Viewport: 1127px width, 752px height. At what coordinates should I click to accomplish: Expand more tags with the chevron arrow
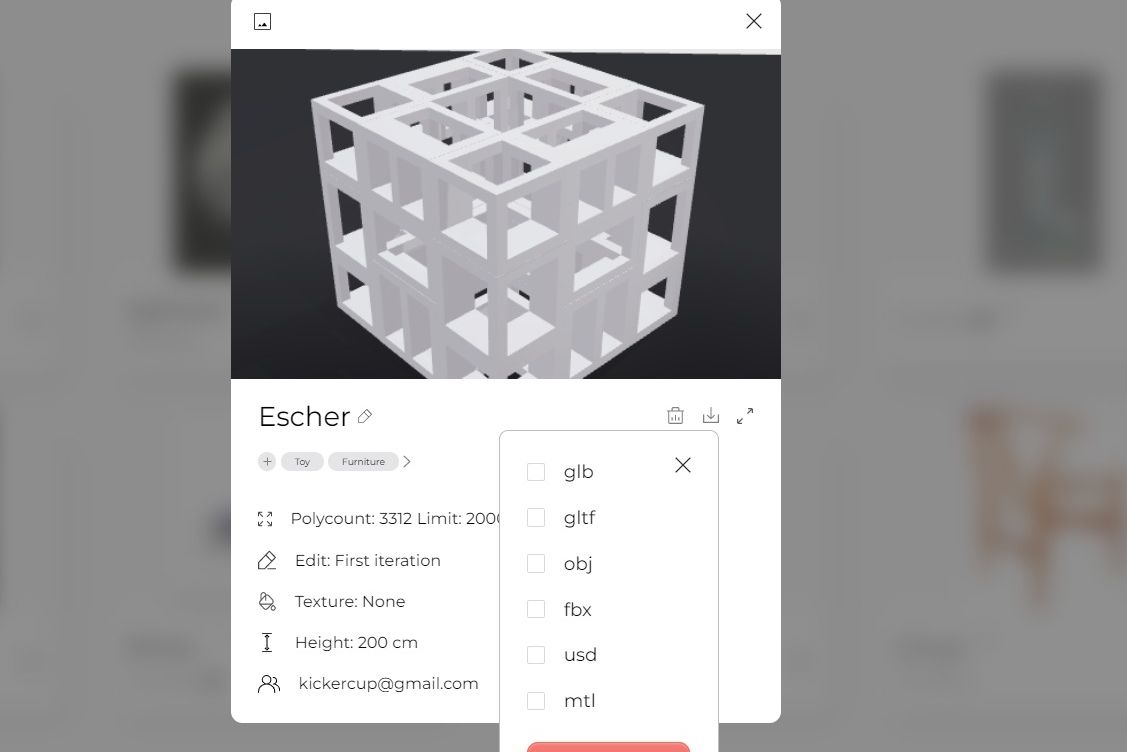[407, 462]
